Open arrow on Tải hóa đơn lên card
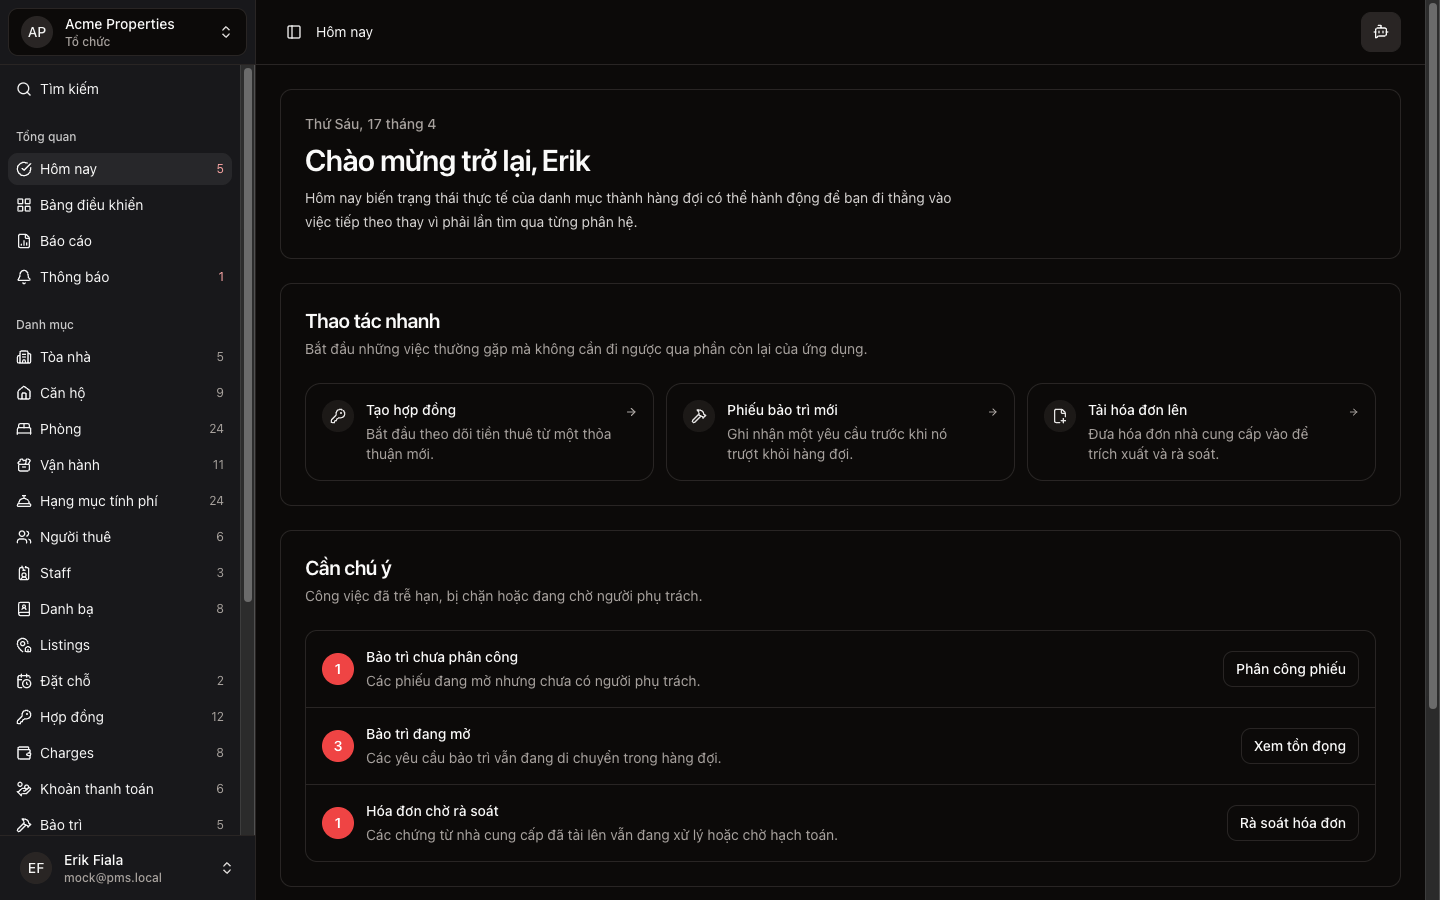1440x900 pixels. coord(1353,412)
